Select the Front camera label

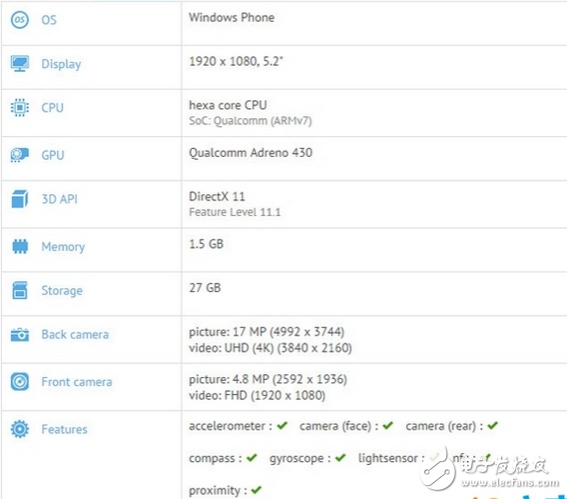pyautogui.click(x=77, y=382)
